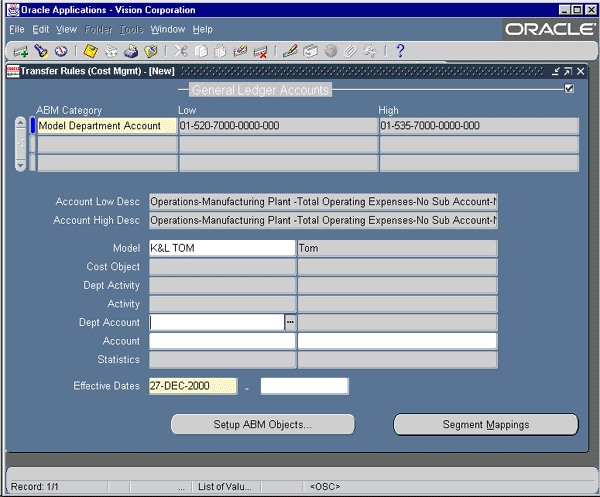Viewport: 600px width, 497px height.
Task: Click the Model Department Account category cell
Action: pyautogui.click(x=106, y=126)
